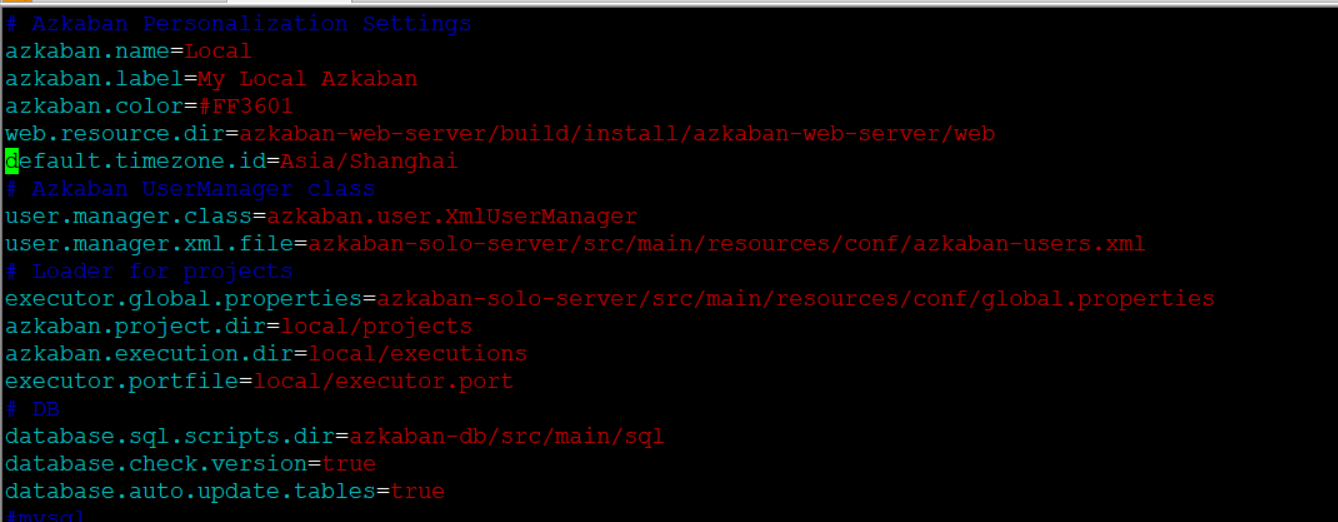The image size is (1338, 522).
Task: Click the green cursor on default.timezone.id
Action: click(x=12, y=161)
